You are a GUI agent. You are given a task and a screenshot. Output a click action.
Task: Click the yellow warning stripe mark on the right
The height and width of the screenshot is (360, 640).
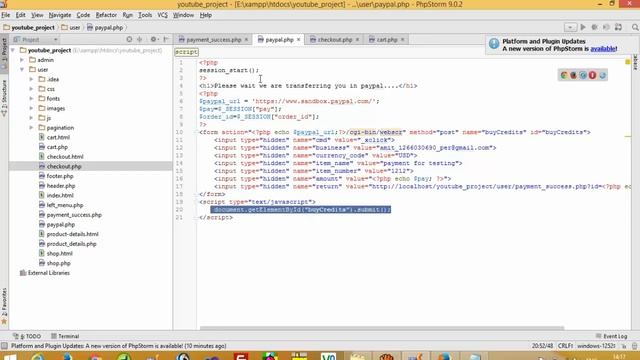coord(628,136)
